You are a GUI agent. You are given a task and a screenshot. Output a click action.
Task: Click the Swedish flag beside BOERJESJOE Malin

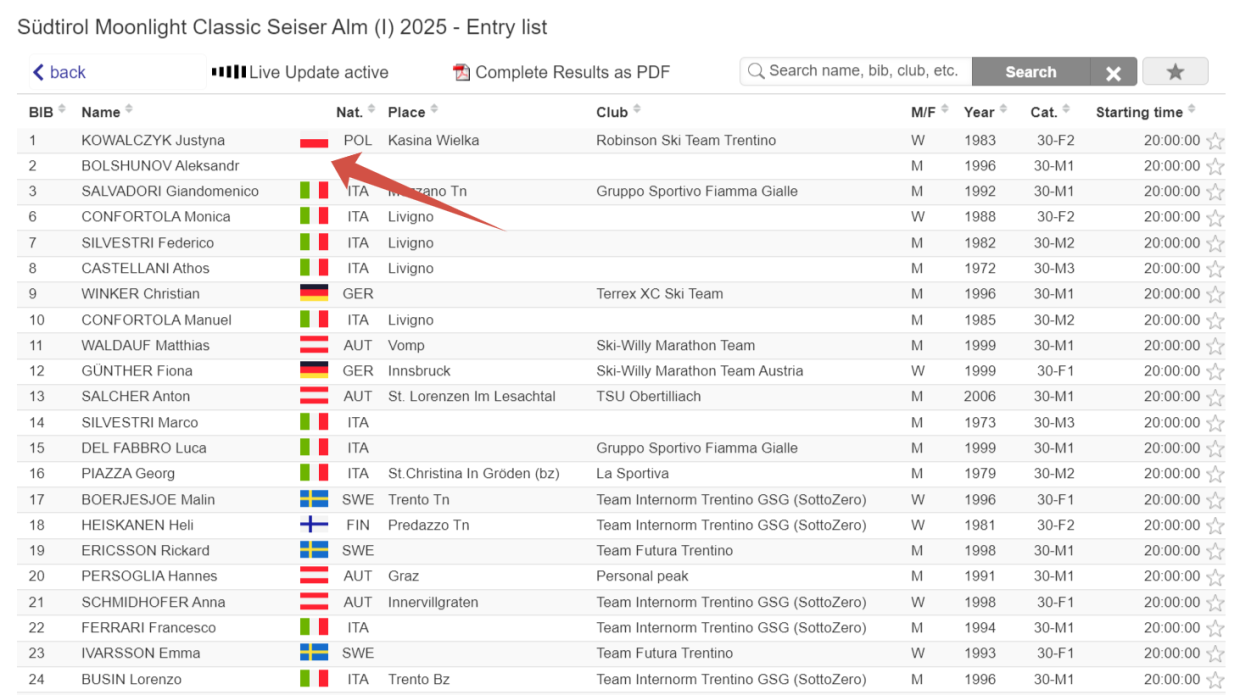coord(314,499)
